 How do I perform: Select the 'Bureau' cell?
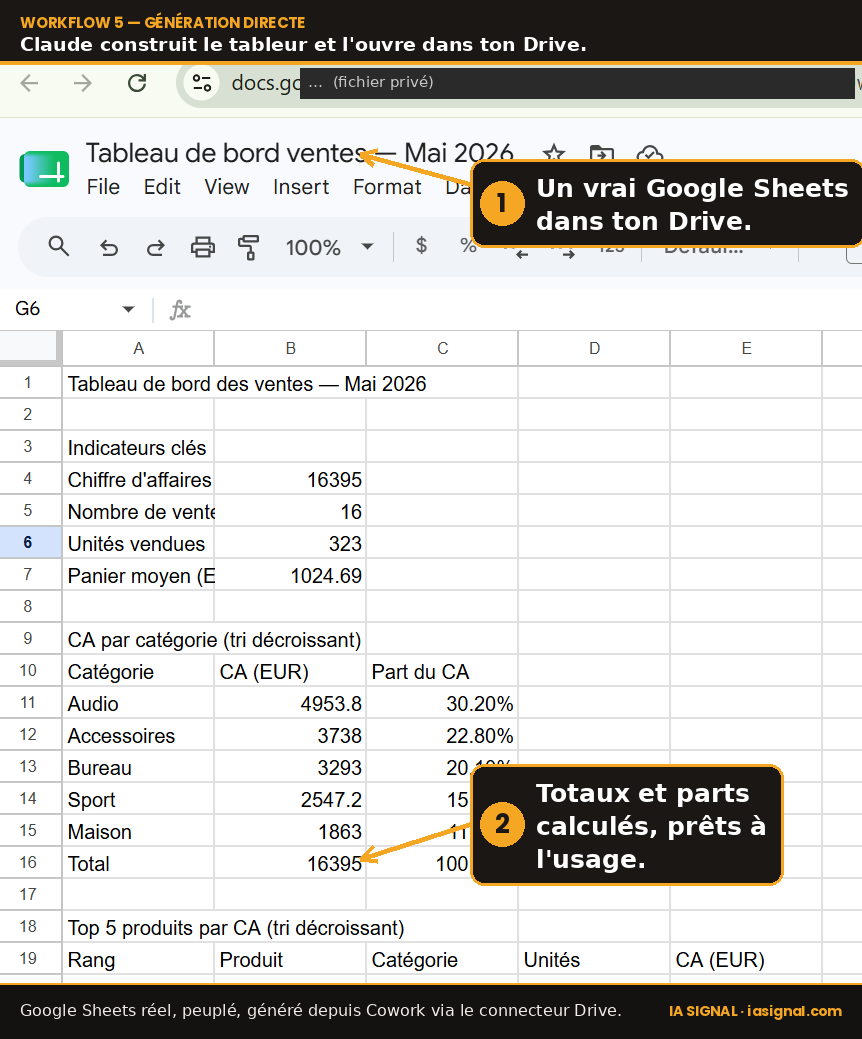pos(138,768)
